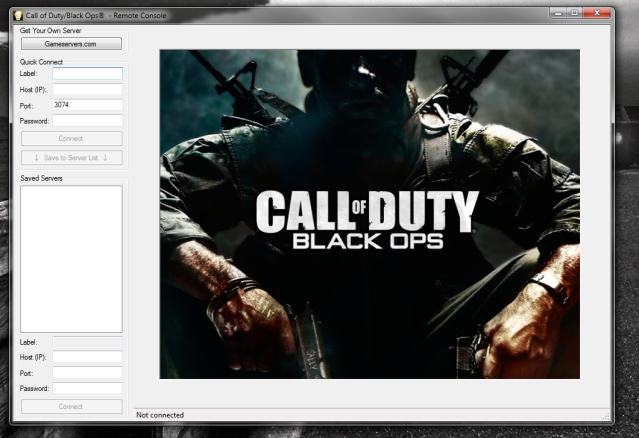Screen dimensions: 639x438
Task: Click the Call of Duty Black Ops image
Action: tap(369, 214)
